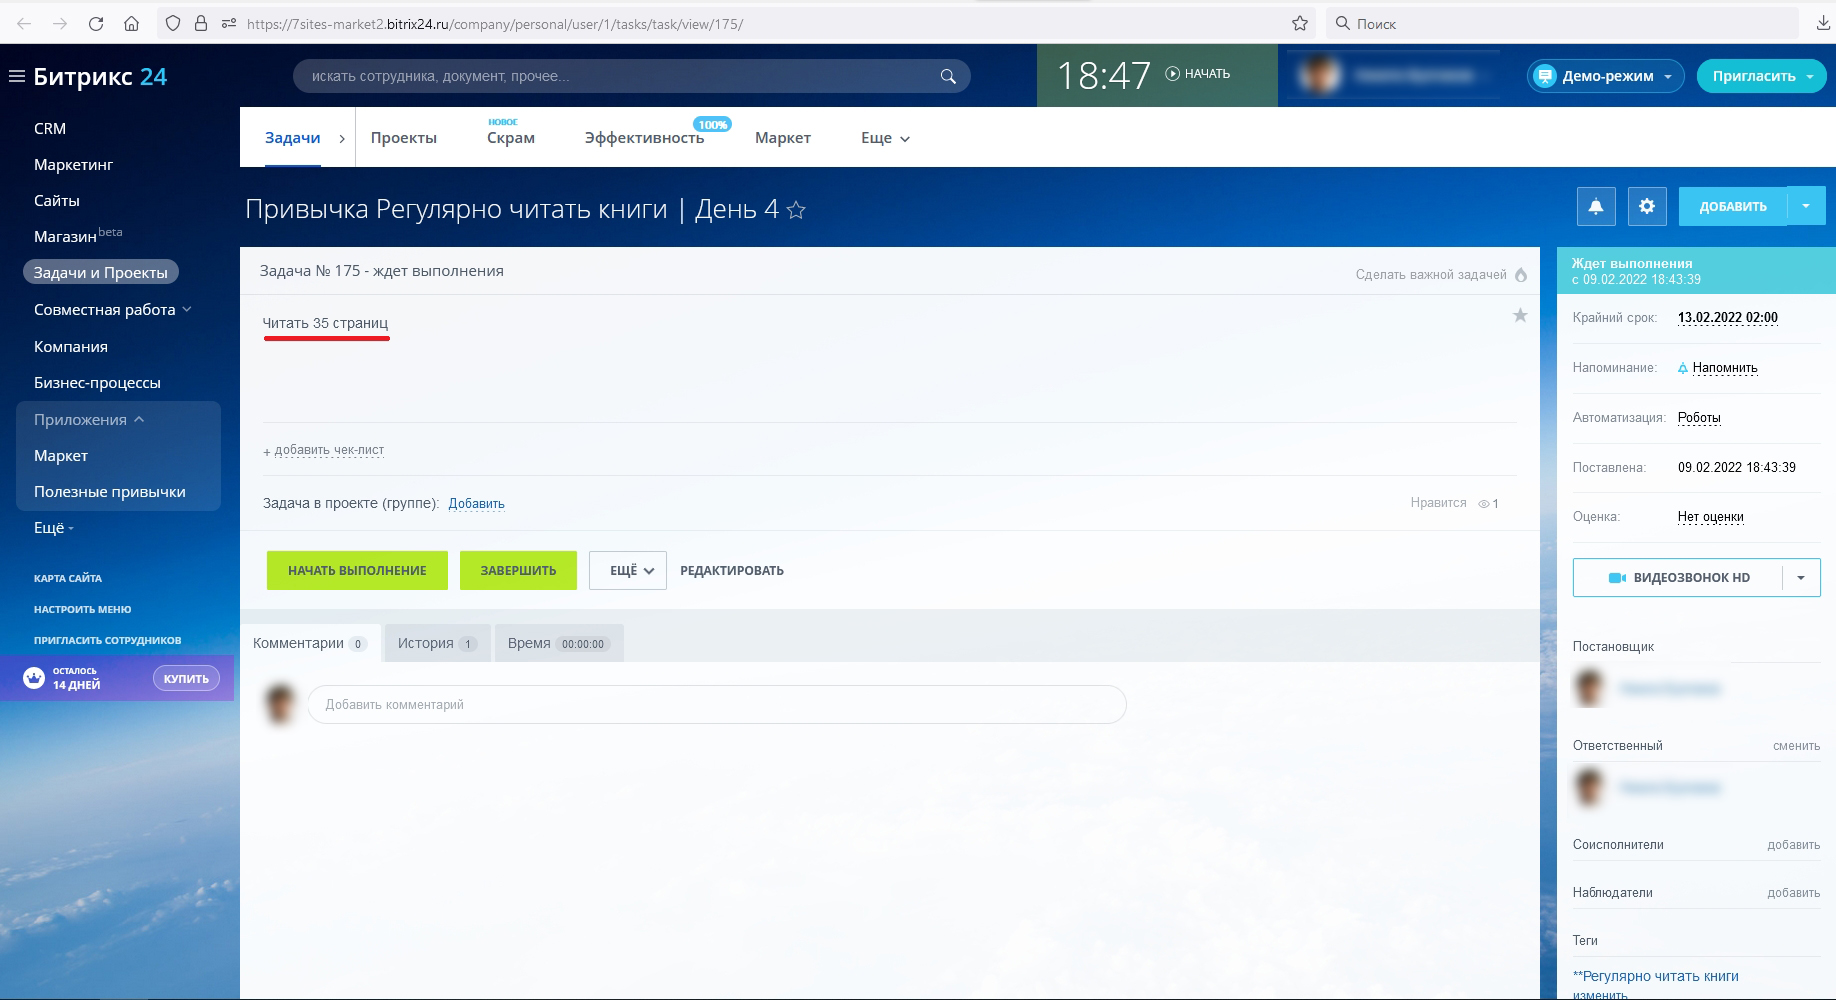
Task: Mark task important with flame icon
Action: point(1521,275)
